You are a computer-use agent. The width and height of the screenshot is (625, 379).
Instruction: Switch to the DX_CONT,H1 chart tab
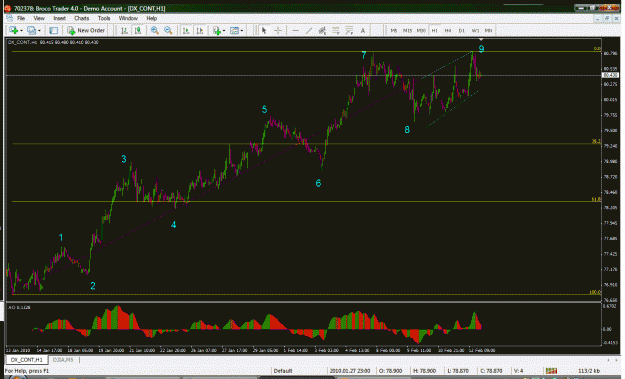(27, 360)
